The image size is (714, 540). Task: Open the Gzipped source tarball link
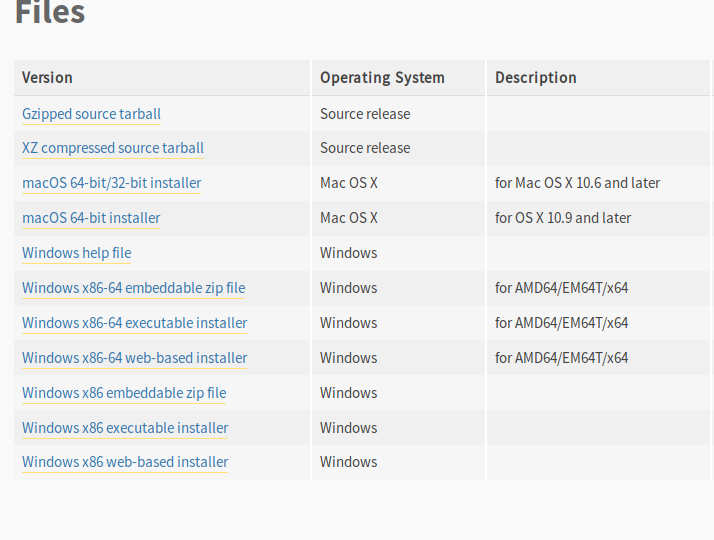[92, 114]
